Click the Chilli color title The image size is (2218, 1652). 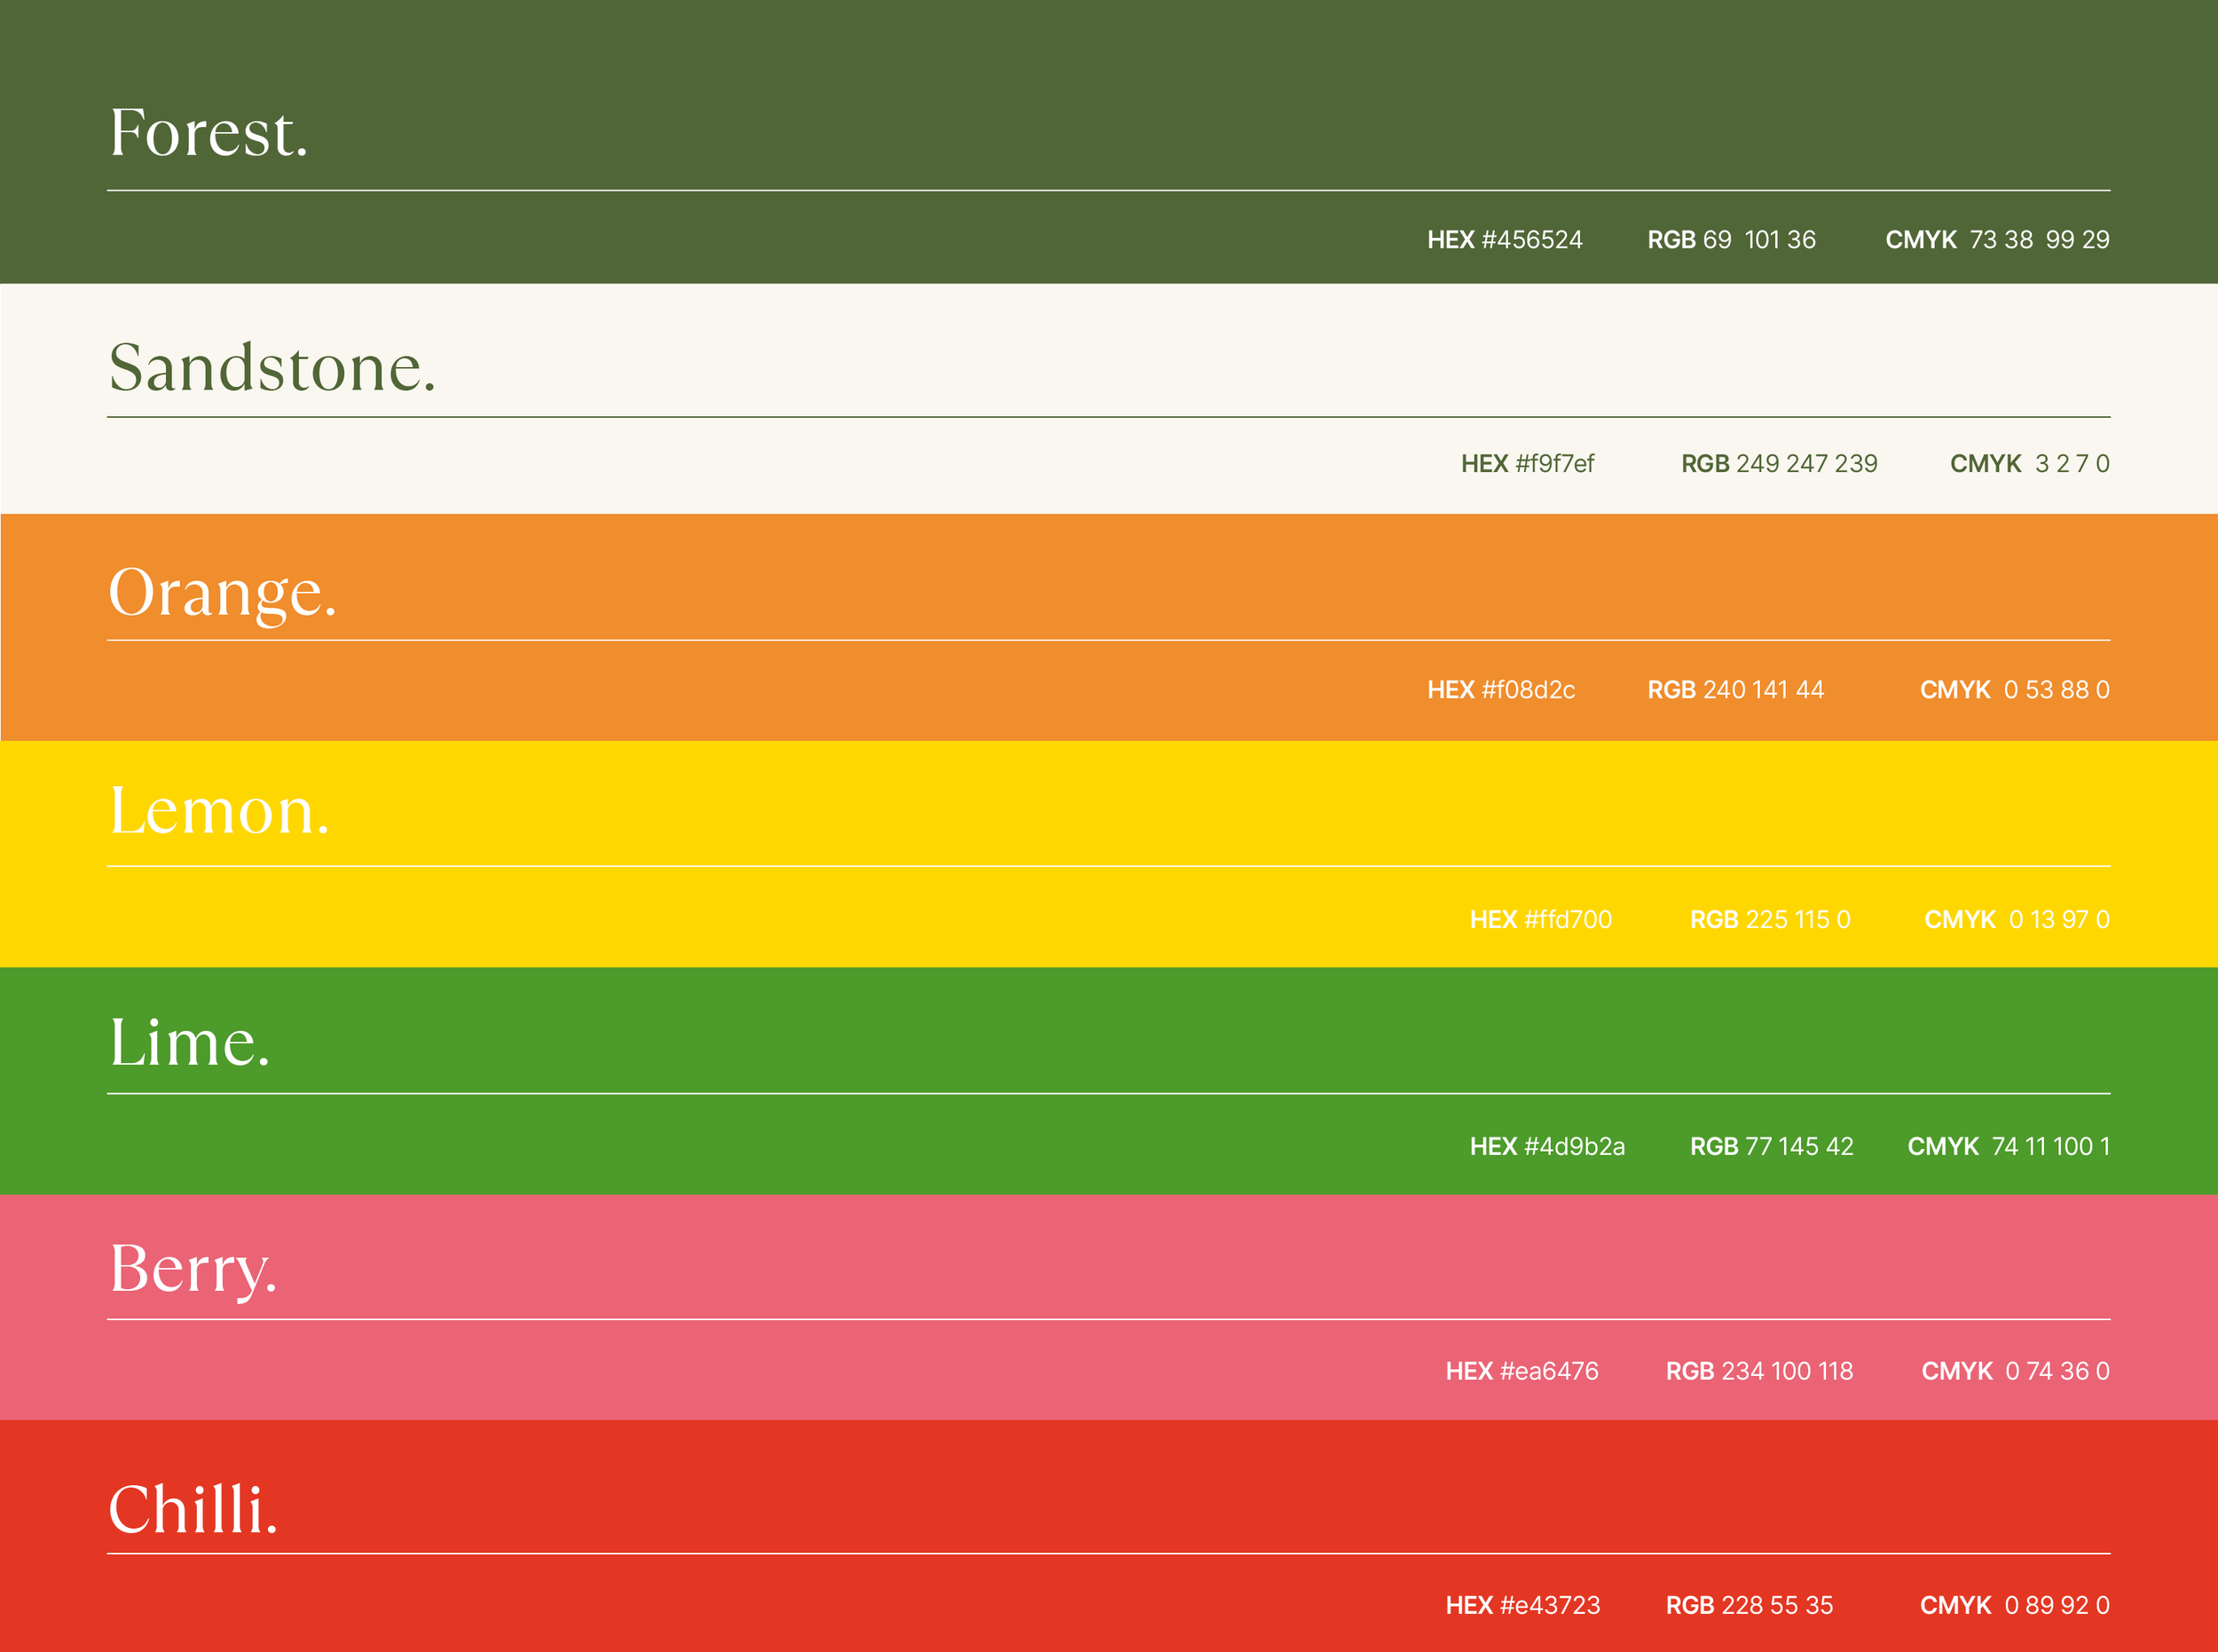point(192,1510)
